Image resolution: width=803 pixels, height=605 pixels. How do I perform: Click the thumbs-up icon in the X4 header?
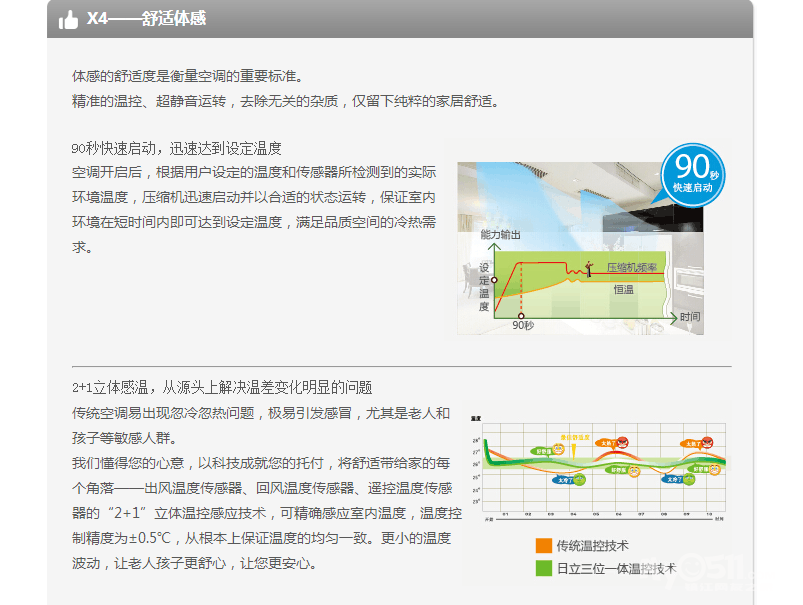68,19
